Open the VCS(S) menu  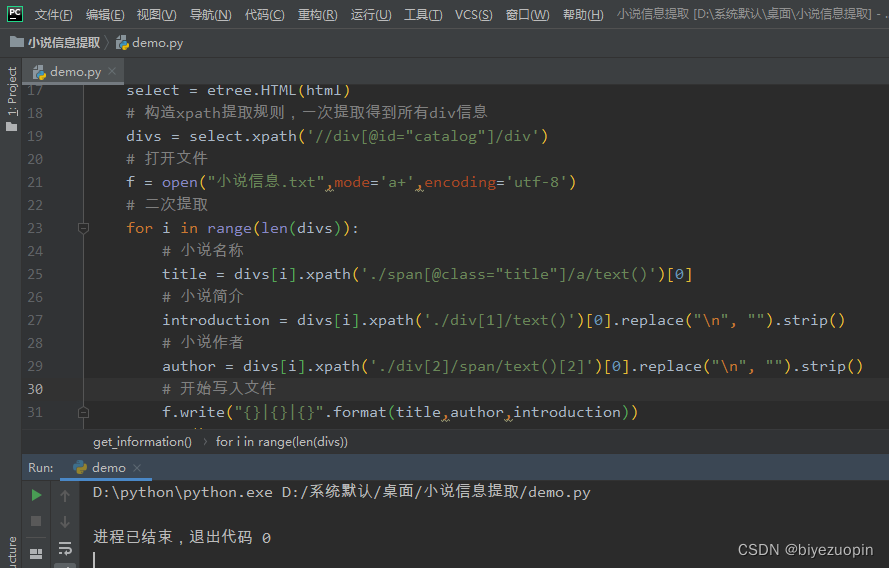pos(473,15)
